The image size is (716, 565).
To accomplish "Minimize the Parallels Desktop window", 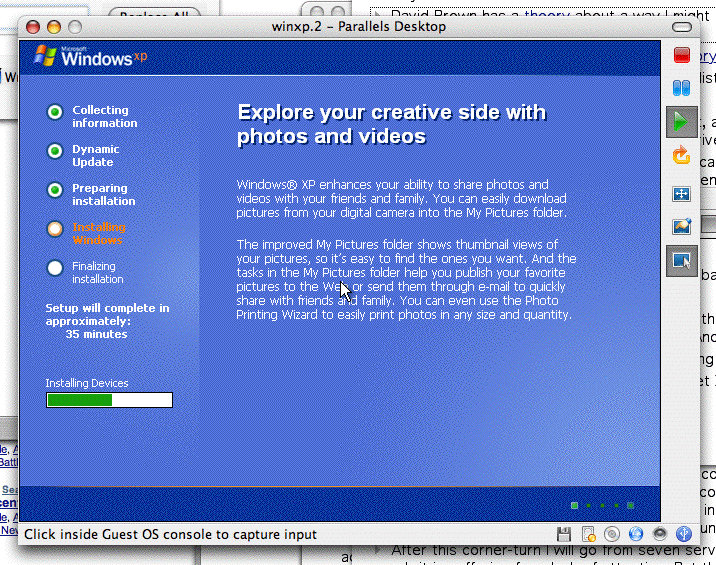I will click(53, 26).
